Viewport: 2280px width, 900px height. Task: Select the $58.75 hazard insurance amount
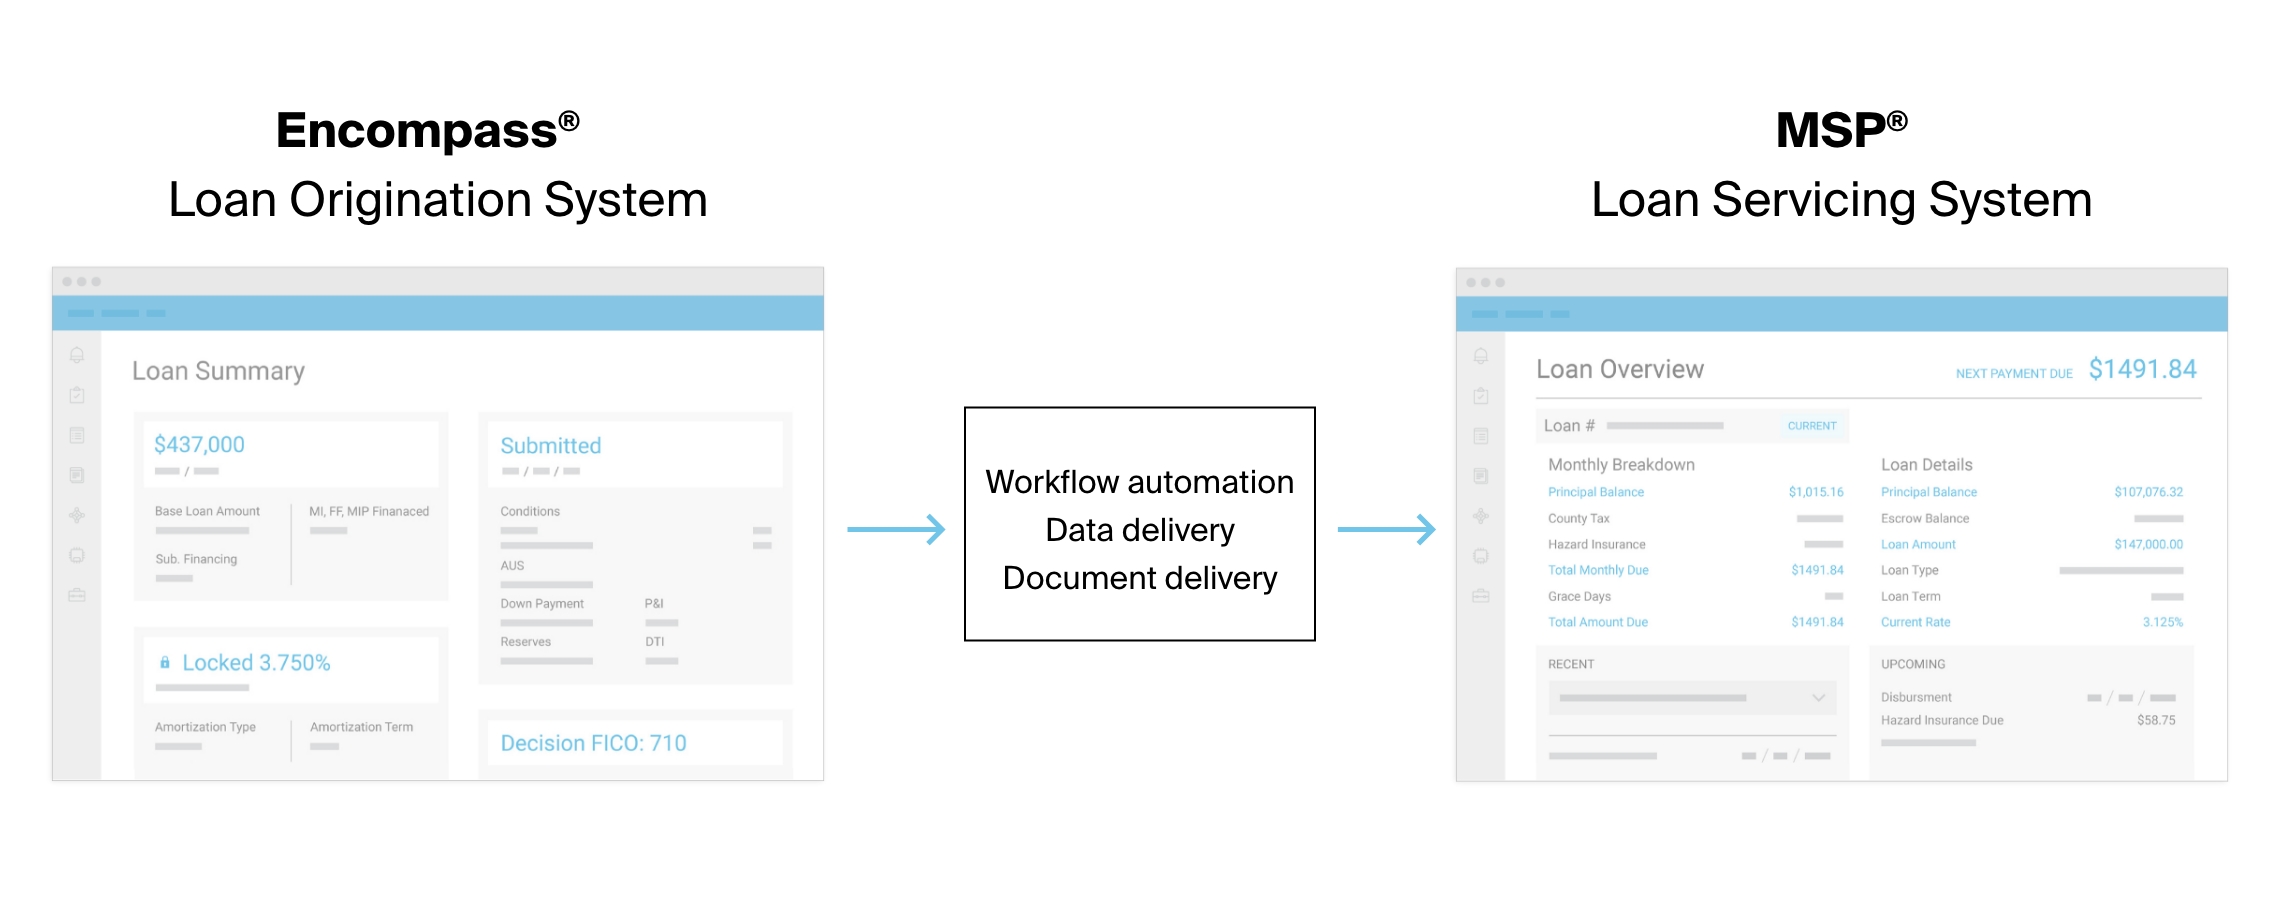click(2156, 720)
